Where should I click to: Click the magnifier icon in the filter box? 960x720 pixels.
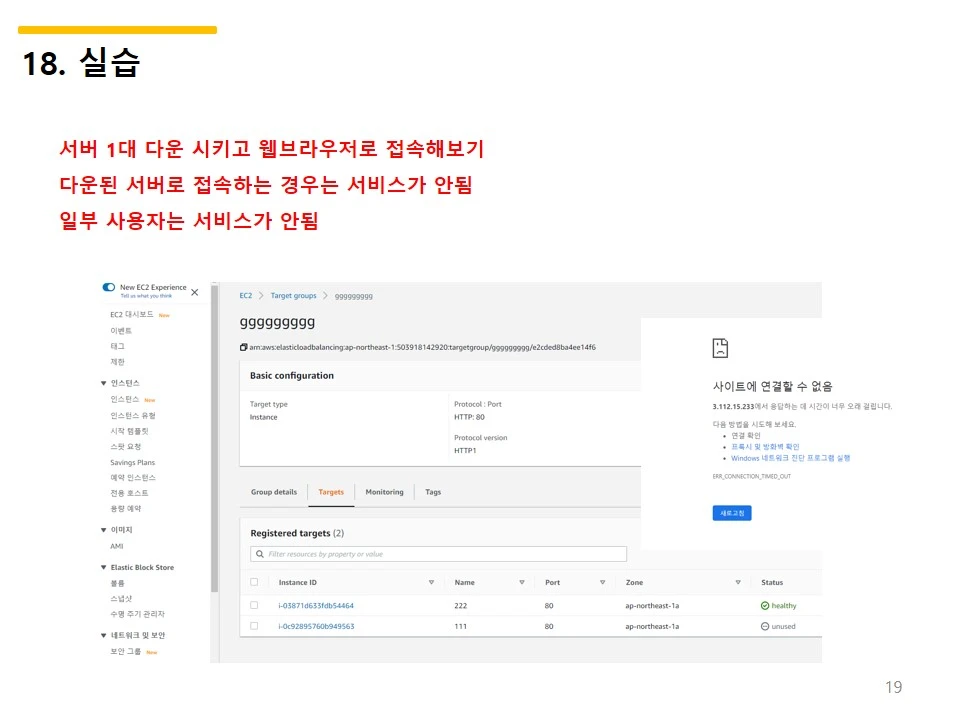[x=257, y=554]
